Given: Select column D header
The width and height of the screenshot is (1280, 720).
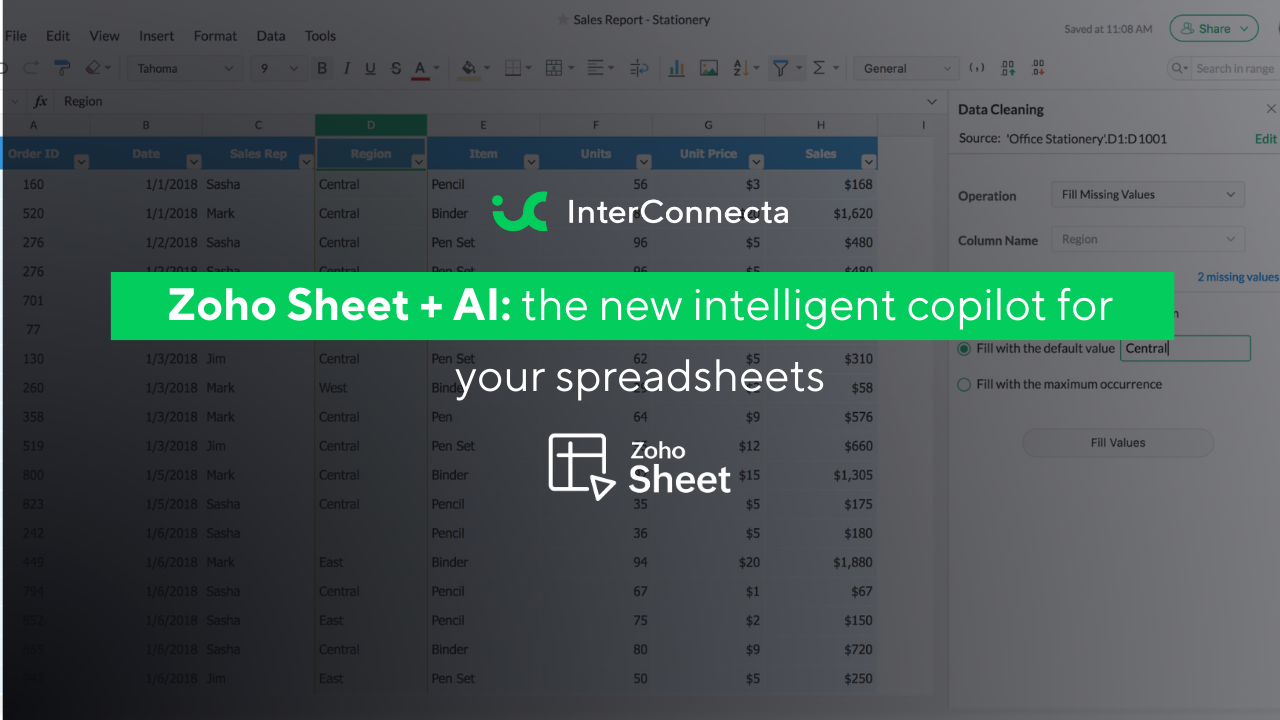Looking at the screenshot, I should (x=371, y=125).
